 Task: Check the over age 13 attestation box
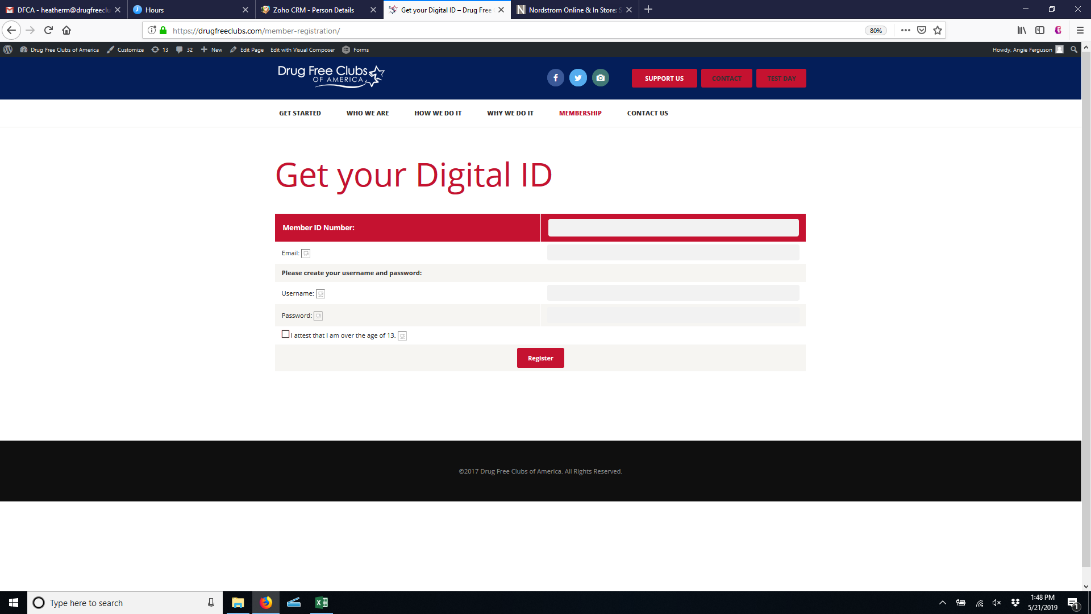point(286,334)
